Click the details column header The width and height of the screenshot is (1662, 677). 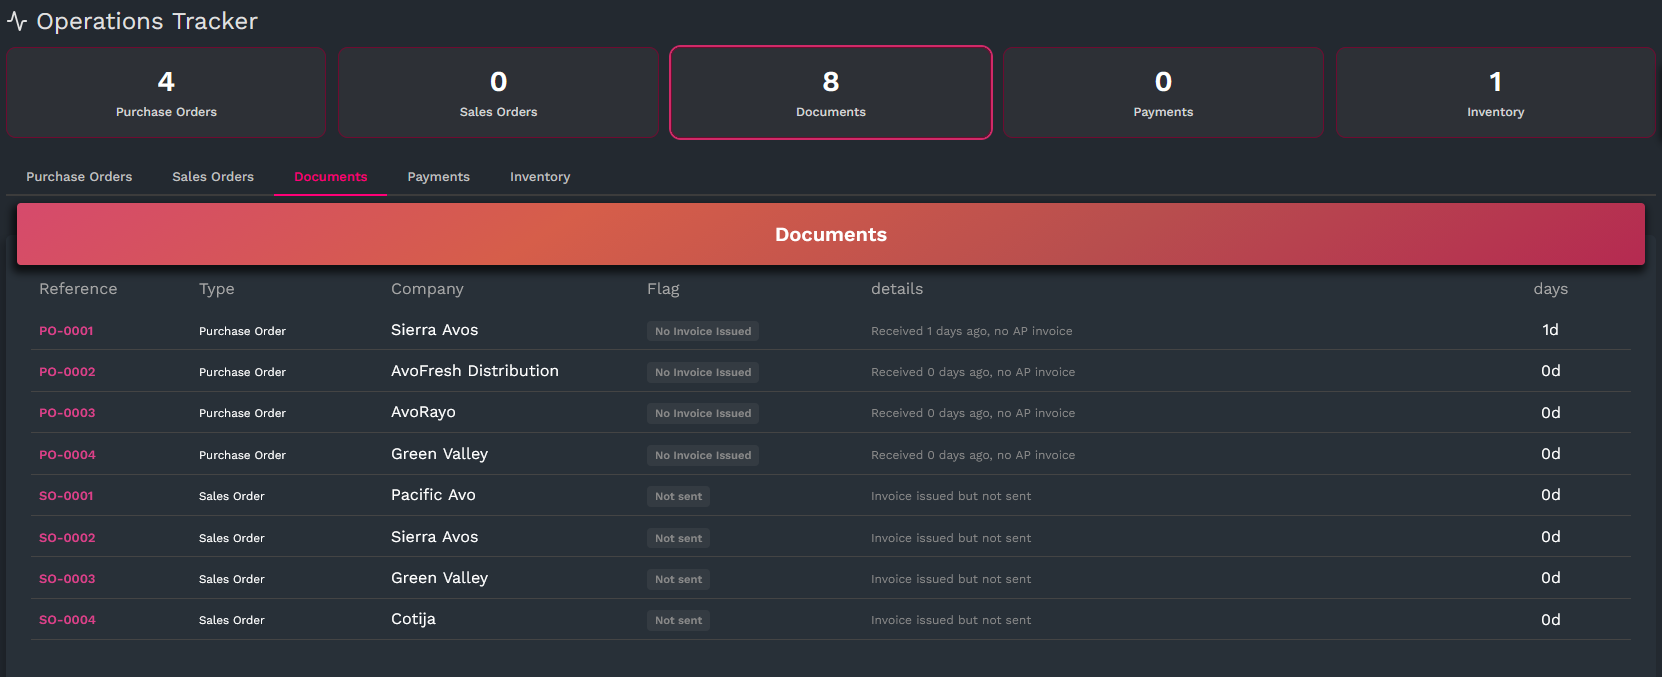pyautogui.click(x=897, y=289)
